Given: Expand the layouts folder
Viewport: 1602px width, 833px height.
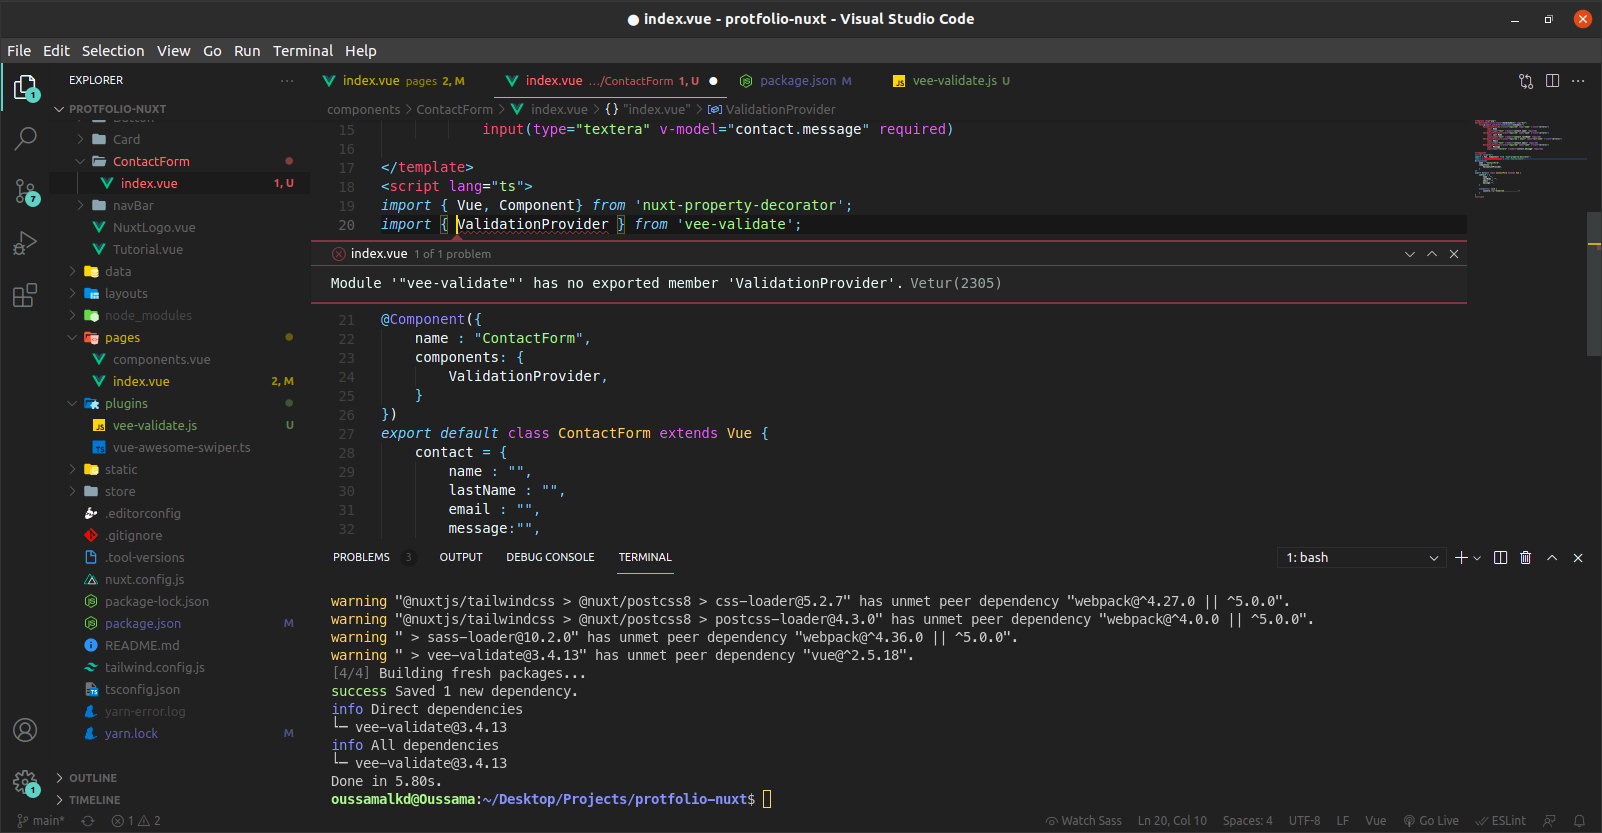Looking at the screenshot, I should coord(126,293).
